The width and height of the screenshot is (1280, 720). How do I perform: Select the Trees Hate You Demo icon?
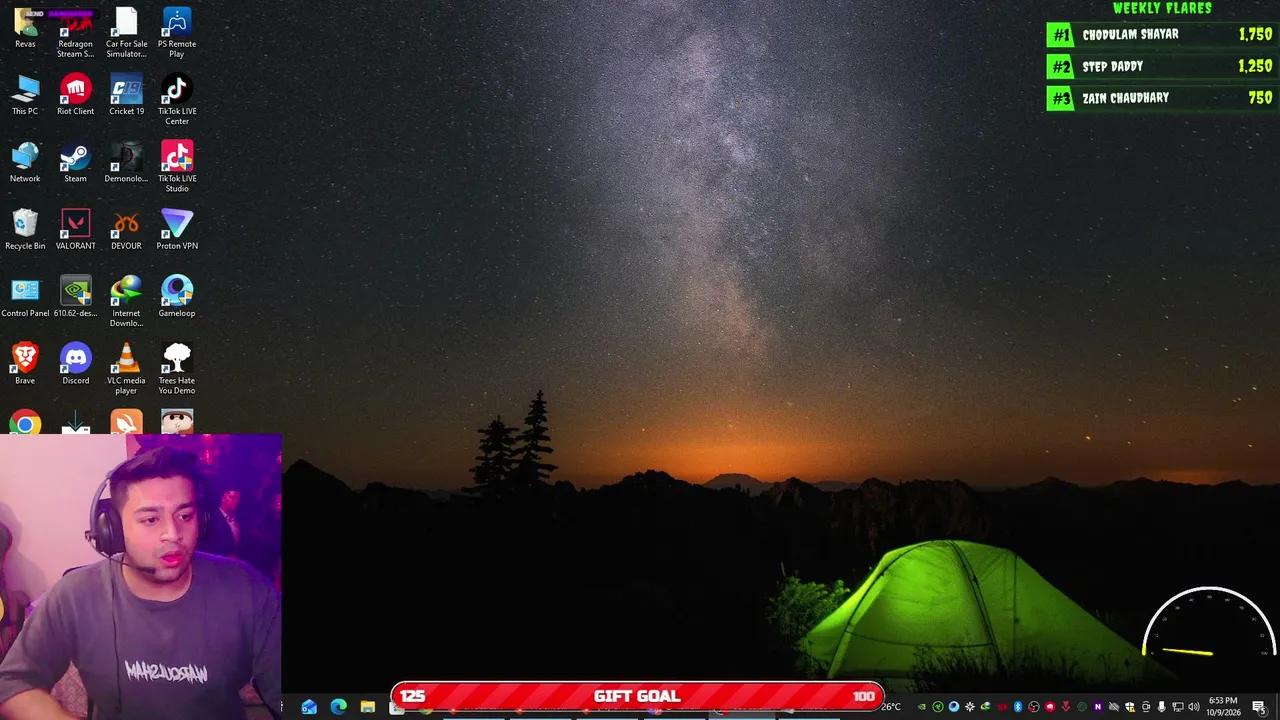pyautogui.click(x=177, y=369)
